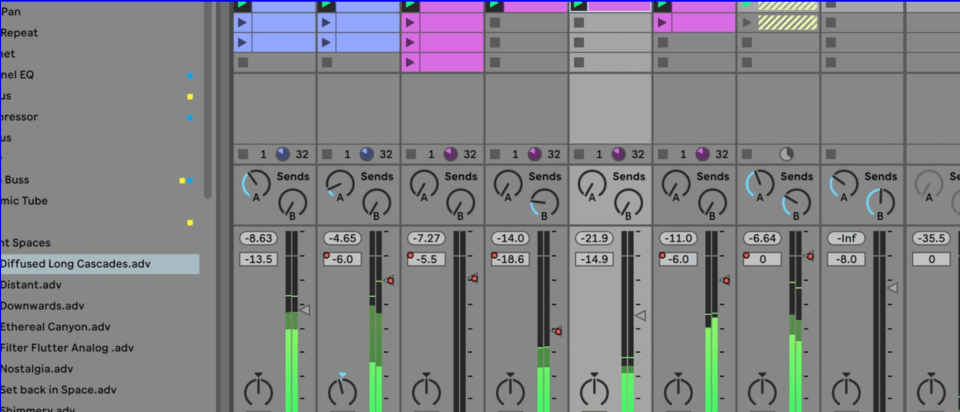Launch the hatched clip on the -6.64 track
The image size is (960, 412).
point(746,23)
